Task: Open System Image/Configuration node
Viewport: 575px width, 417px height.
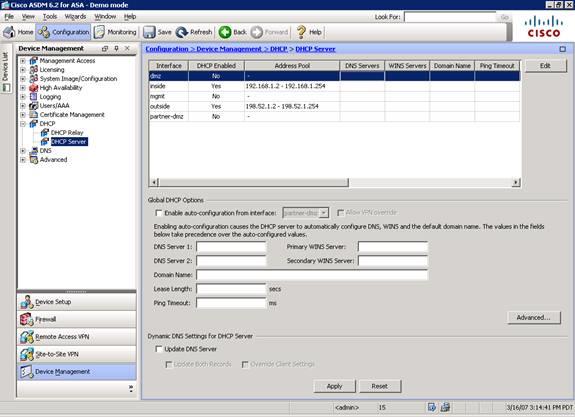Action: click(x=78, y=78)
